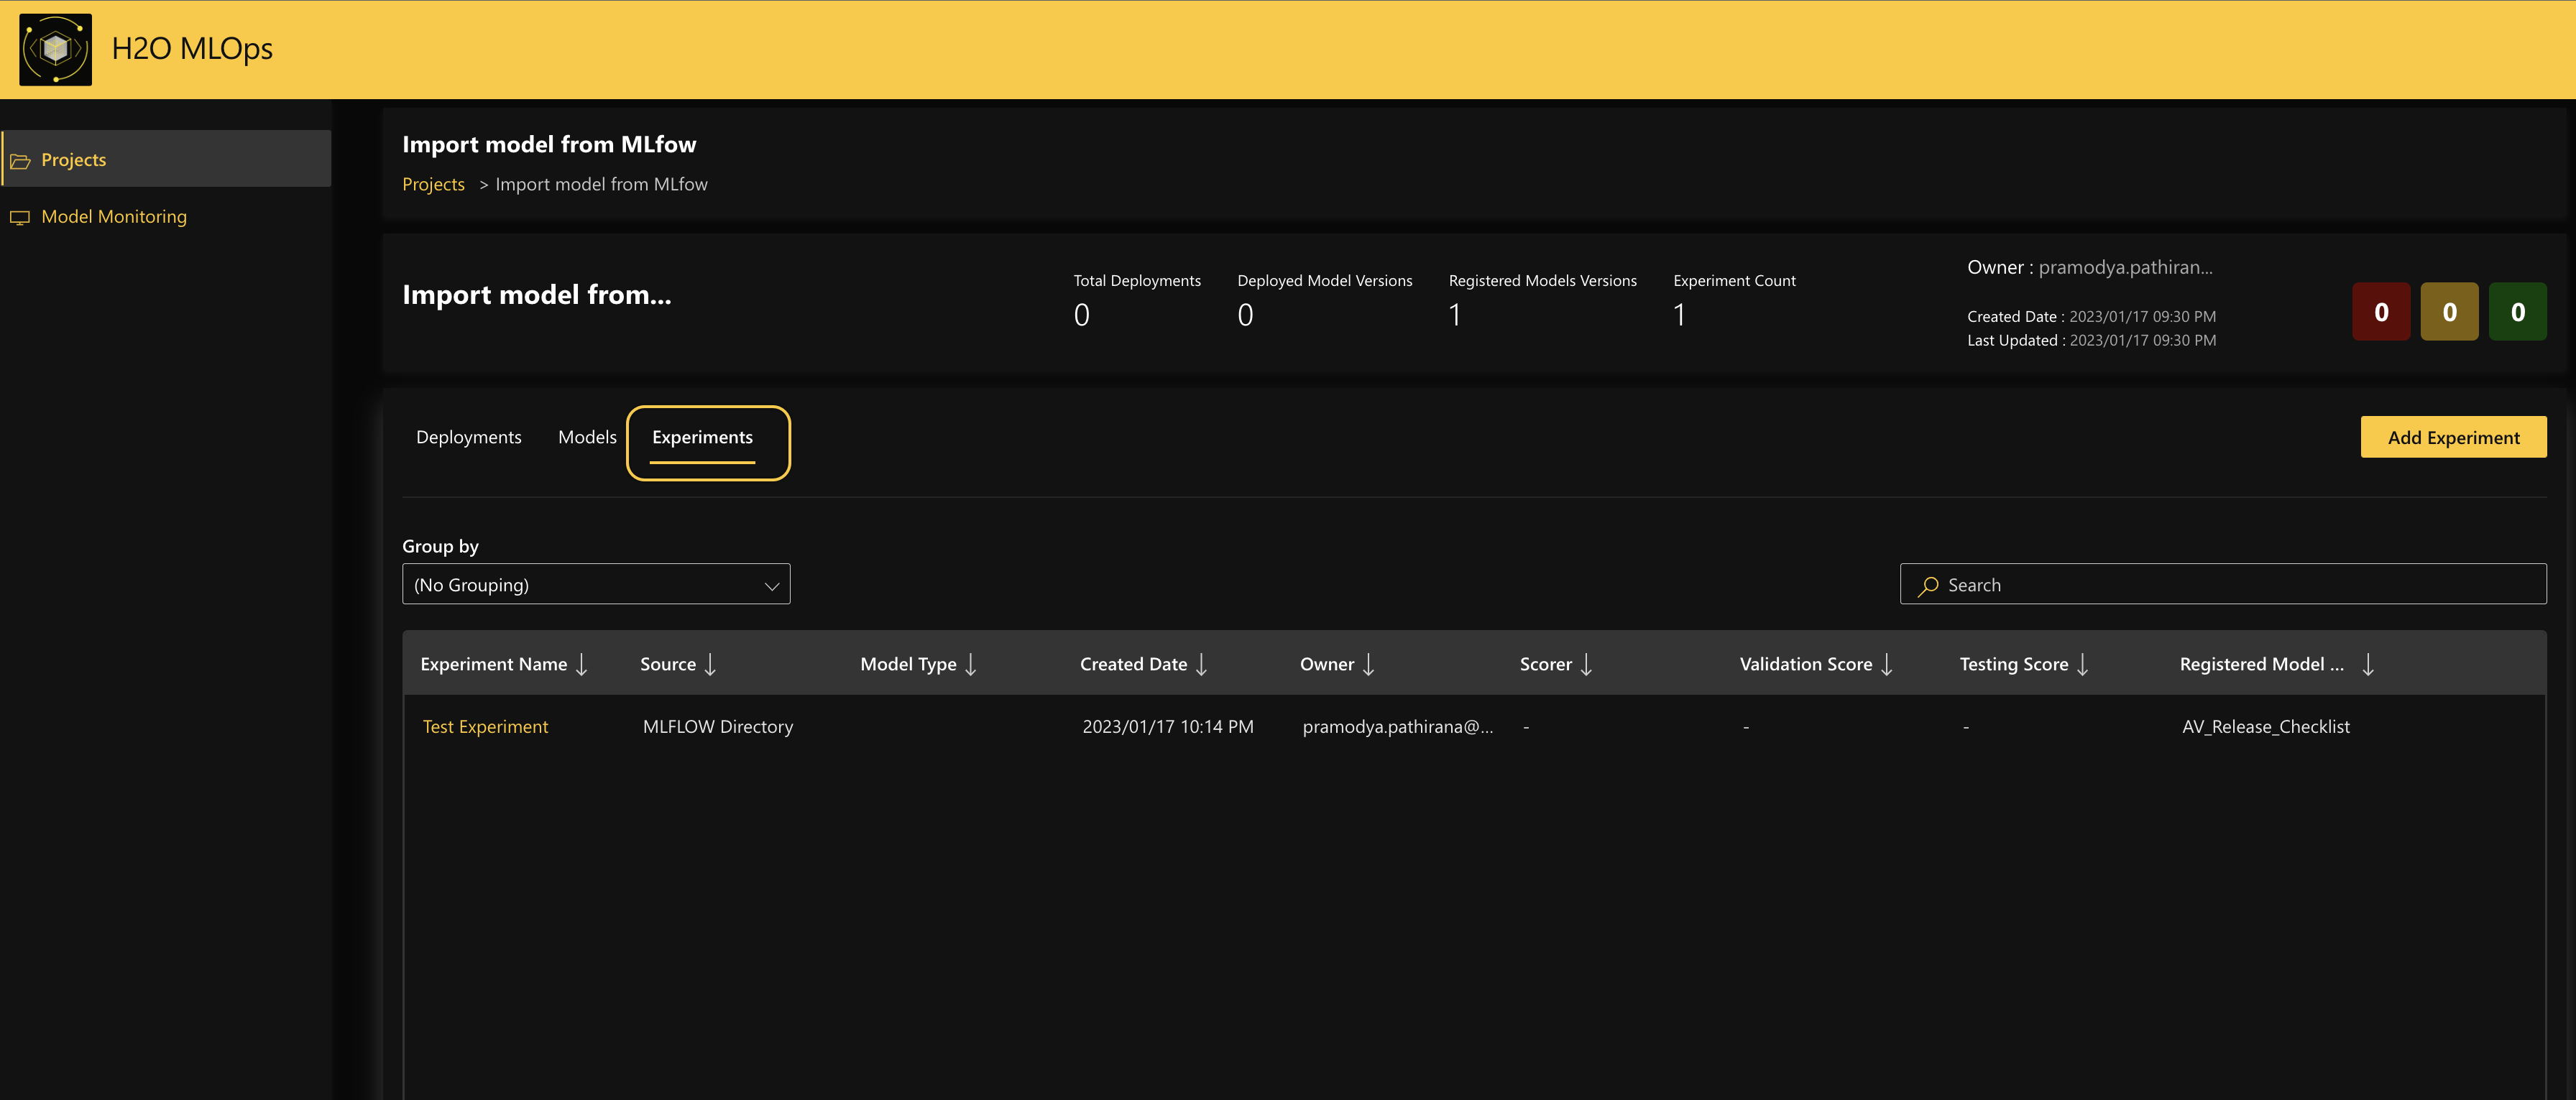
Task: Select the Experiments tab
Action: pyautogui.click(x=702, y=437)
